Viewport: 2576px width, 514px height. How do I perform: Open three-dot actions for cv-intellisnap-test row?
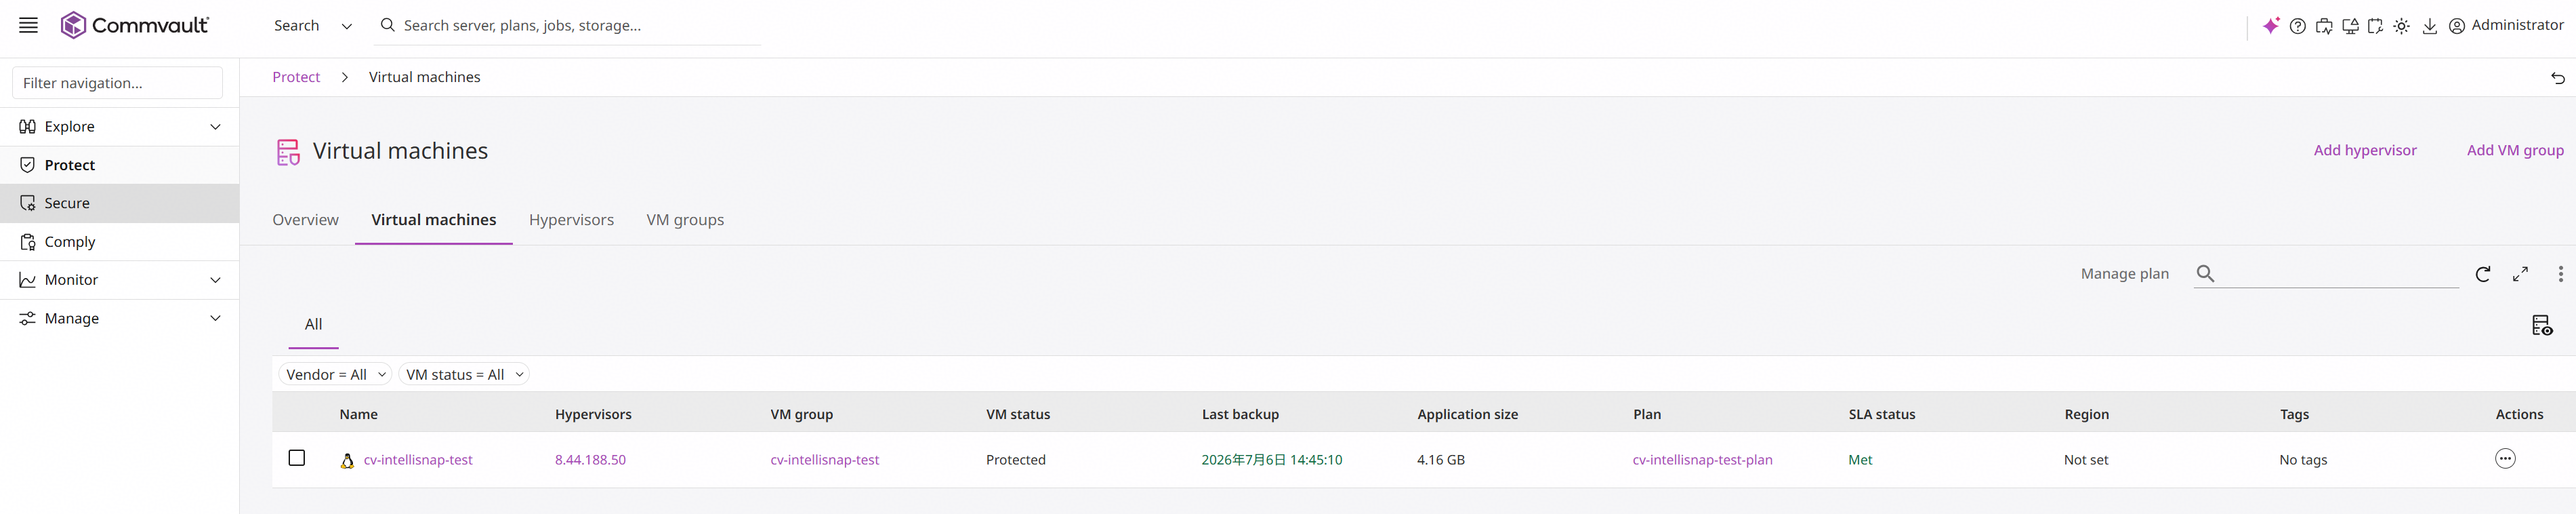2505,459
